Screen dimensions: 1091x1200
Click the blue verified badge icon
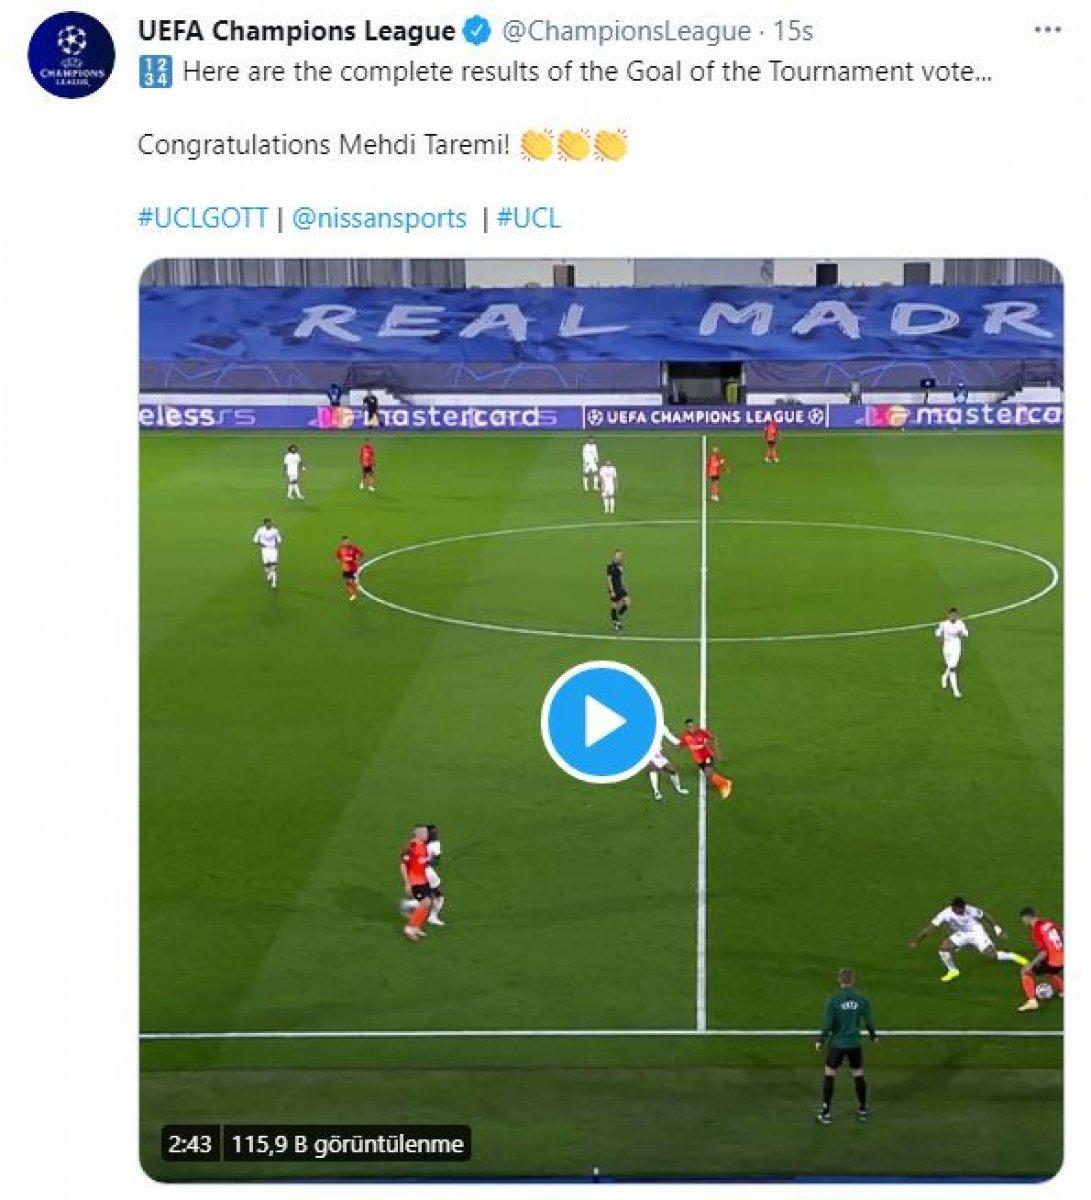pyautogui.click(x=477, y=33)
